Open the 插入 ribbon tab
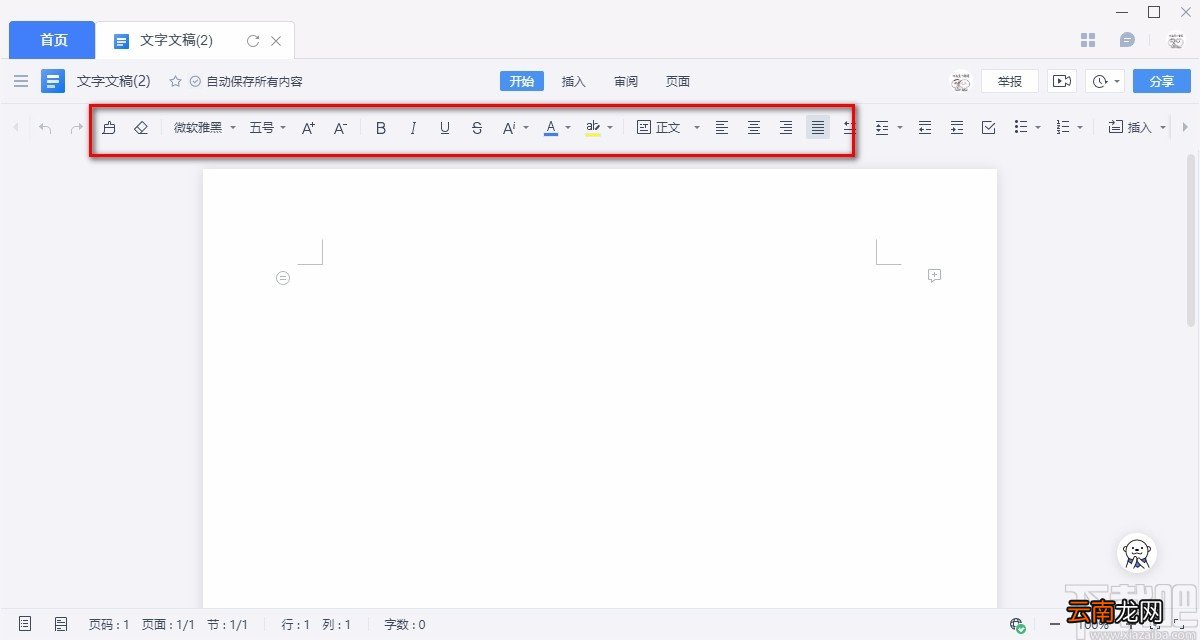Viewport: 1200px width, 640px height. pos(574,81)
